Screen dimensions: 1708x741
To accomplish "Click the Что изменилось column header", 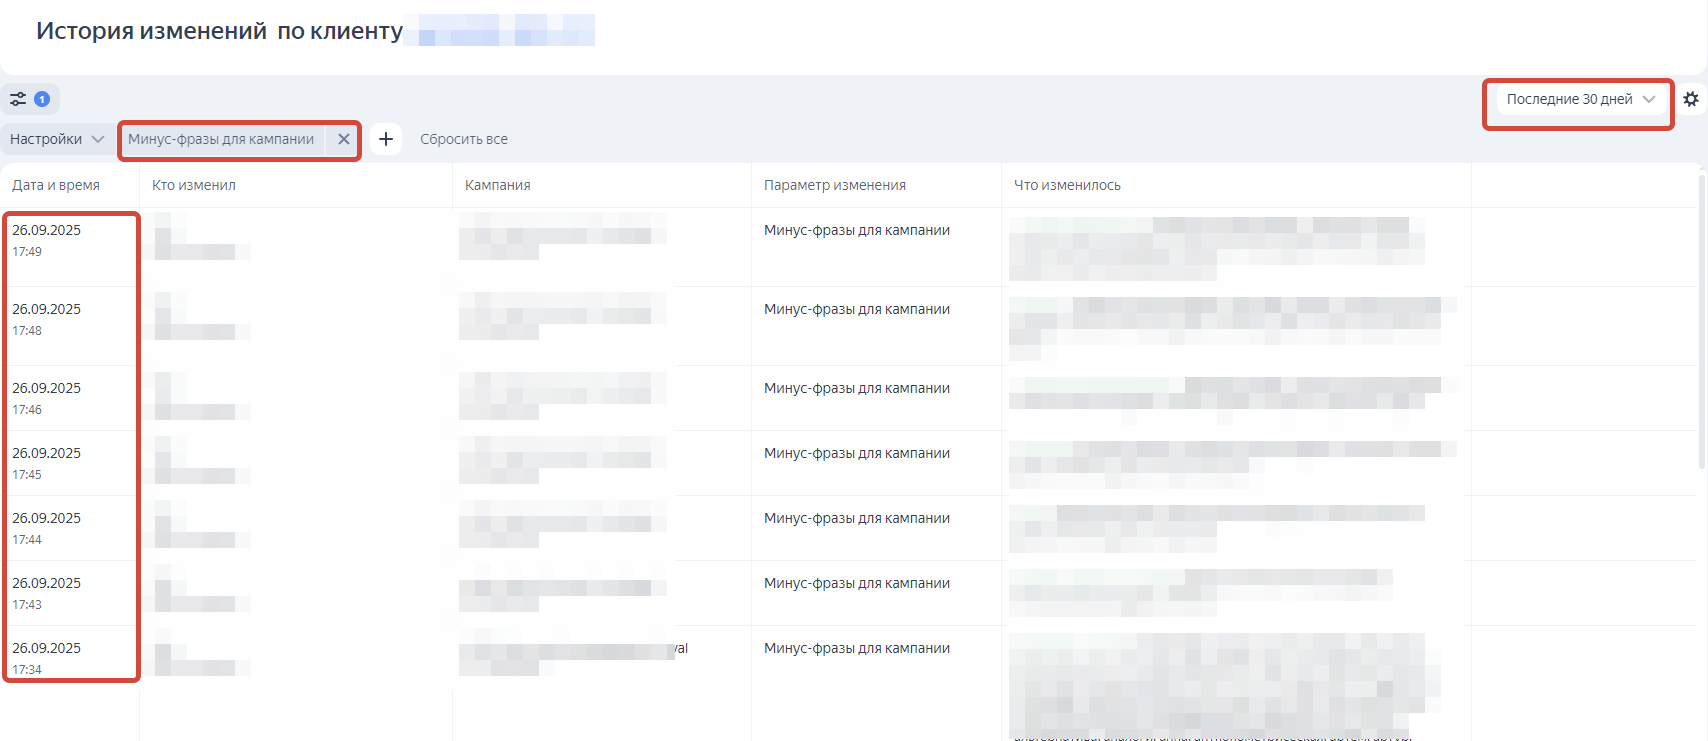I will (1066, 185).
